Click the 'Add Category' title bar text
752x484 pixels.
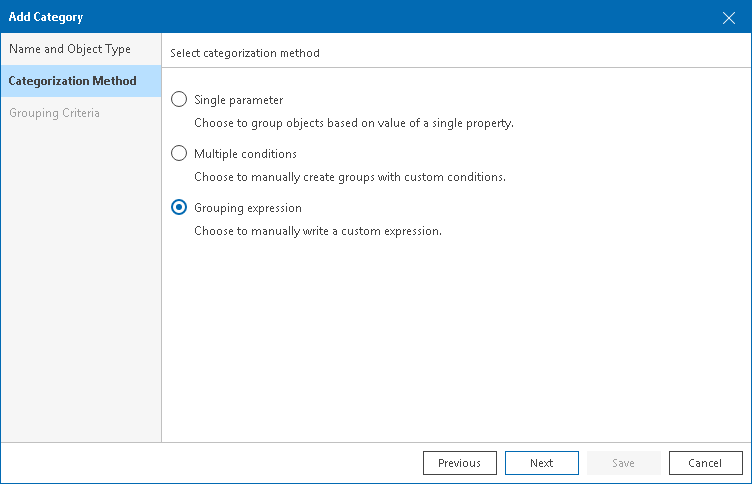(46, 17)
